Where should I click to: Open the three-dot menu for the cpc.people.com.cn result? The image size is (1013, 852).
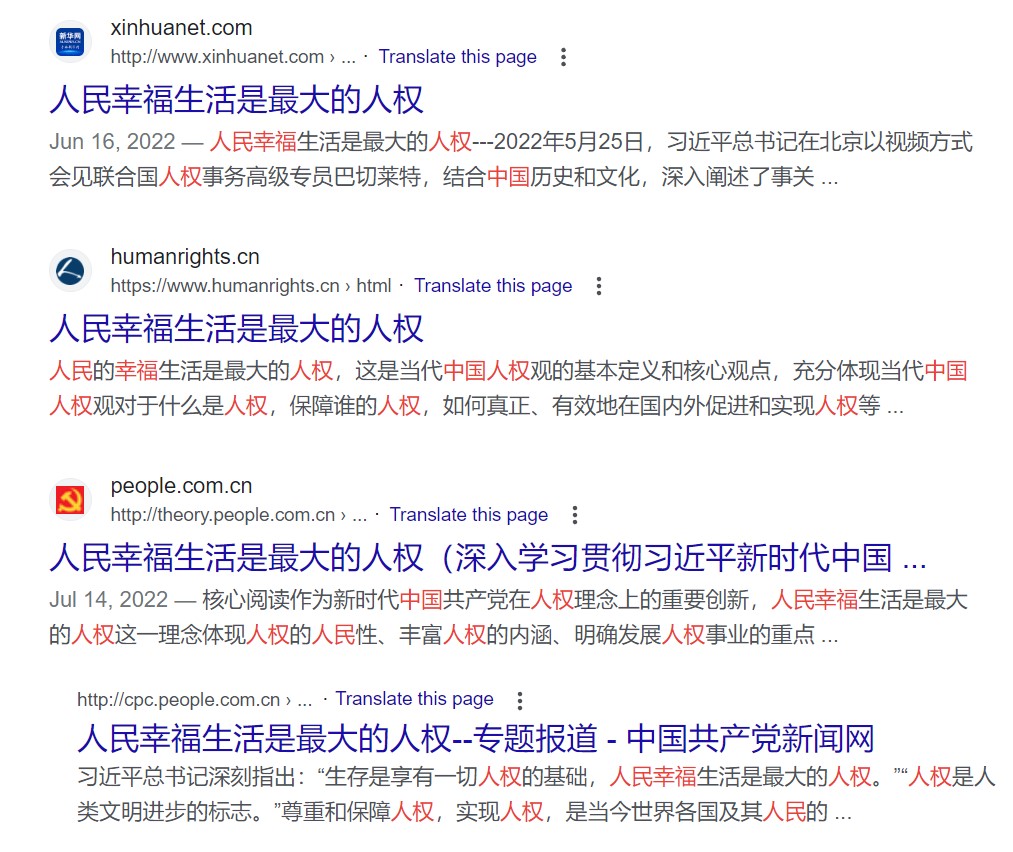(519, 700)
